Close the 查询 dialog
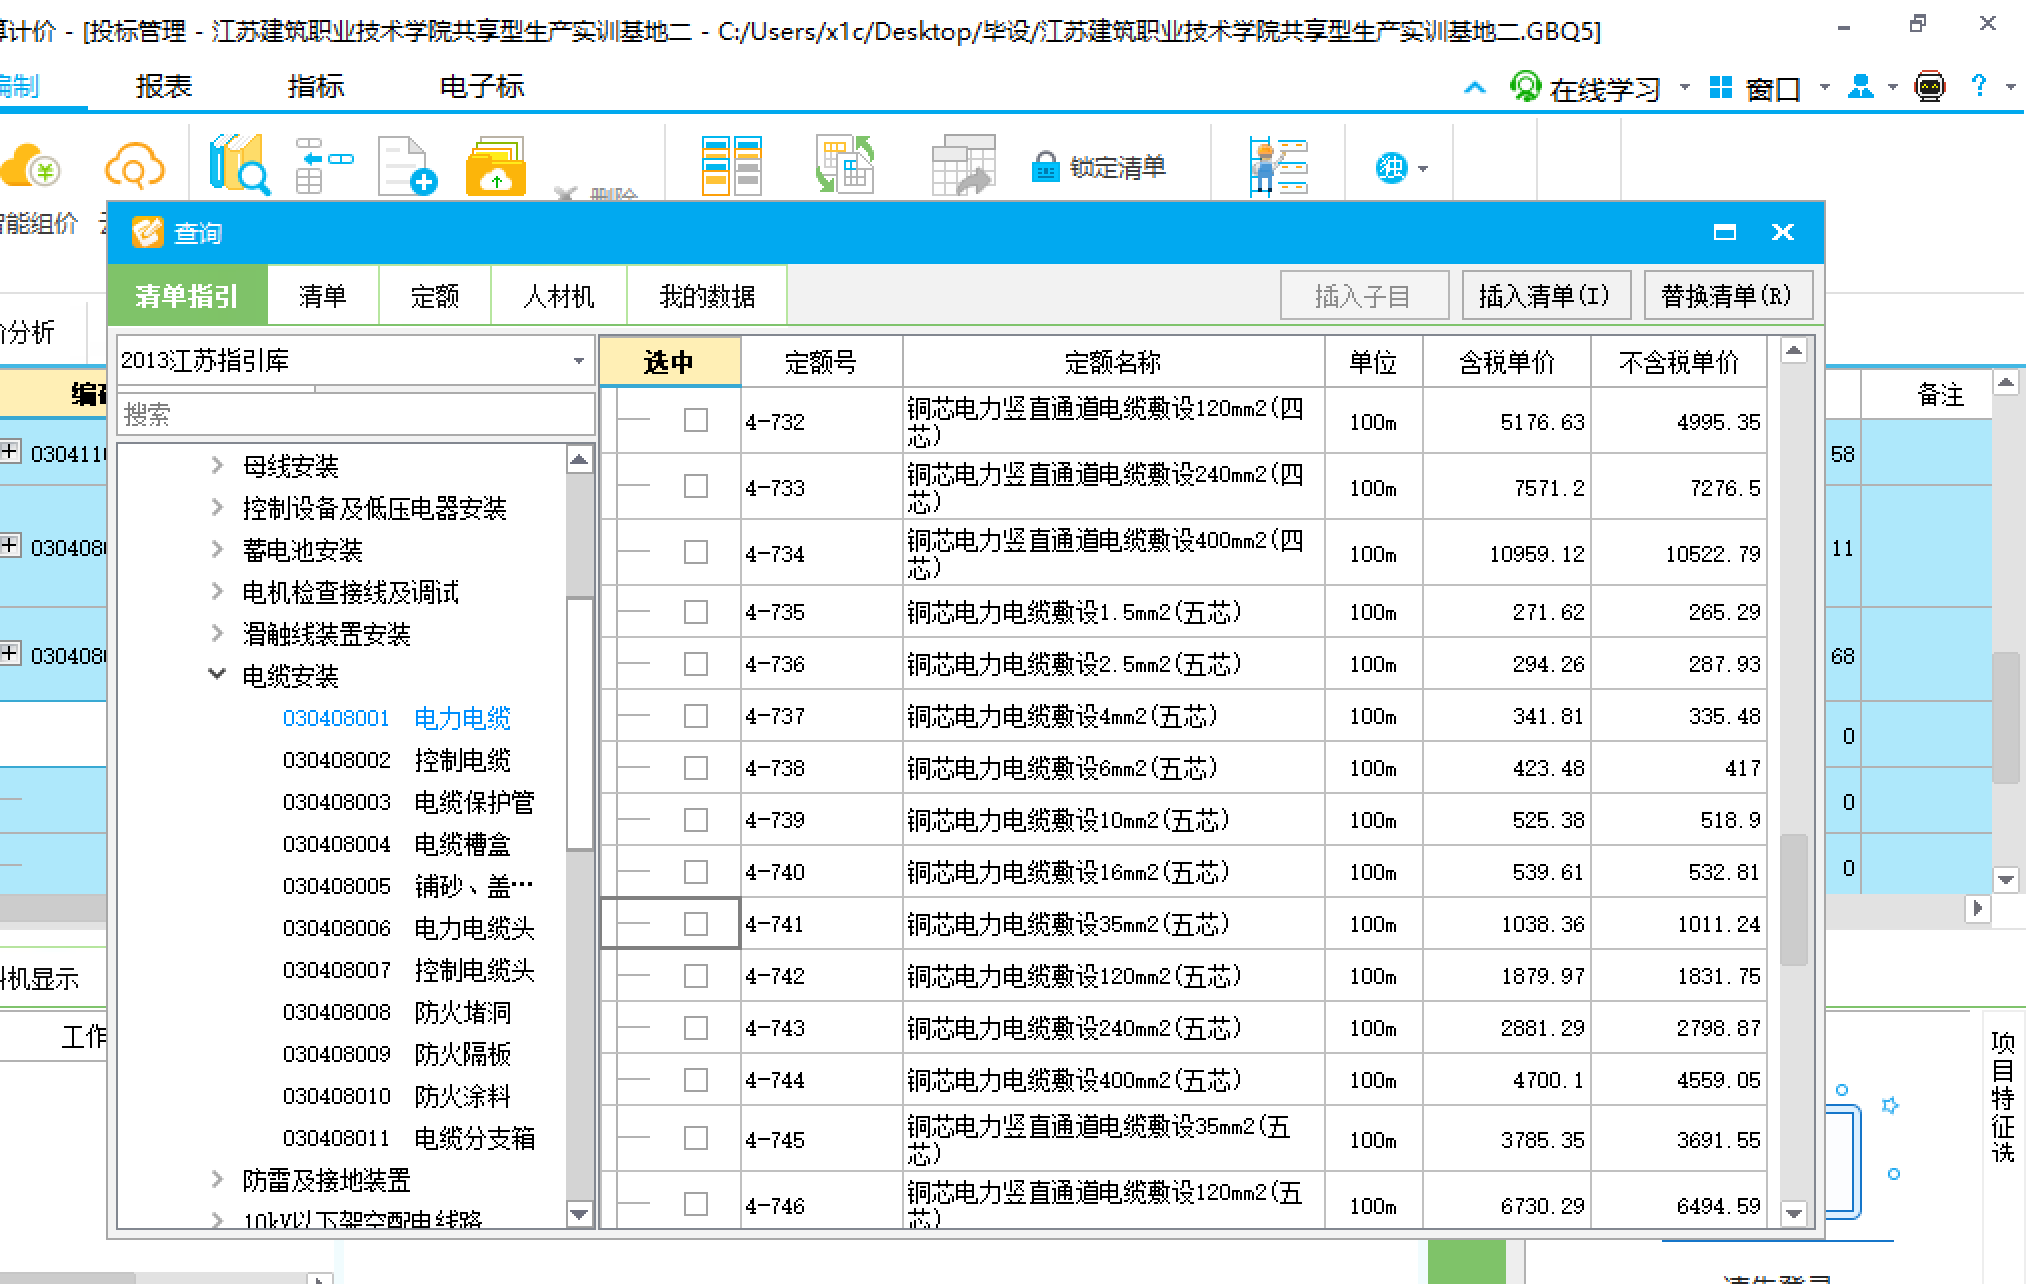This screenshot has height=1284, width=2026. [1782, 232]
